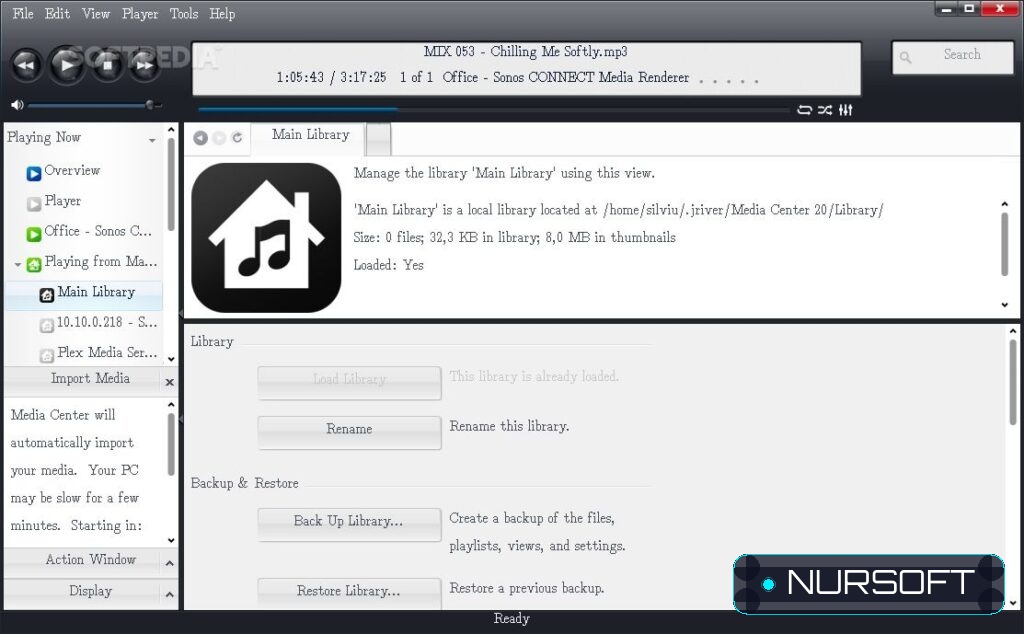Click tree panel scrollbar down arrow
This screenshot has width=1024, height=634.
(x=171, y=359)
